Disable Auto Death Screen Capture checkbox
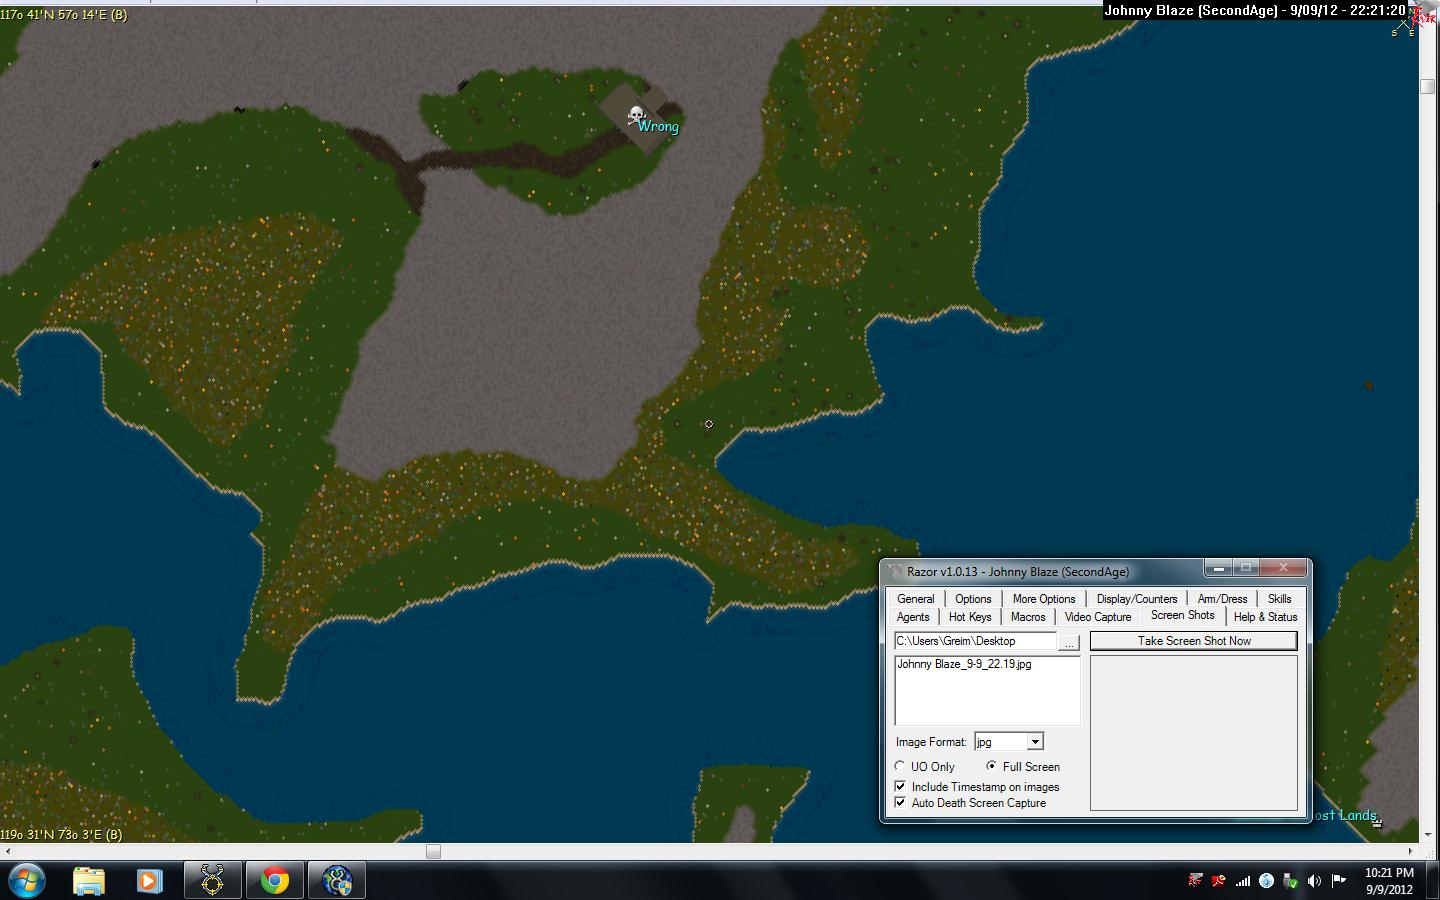Screen dimensions: 1440x900 (901, 803)
